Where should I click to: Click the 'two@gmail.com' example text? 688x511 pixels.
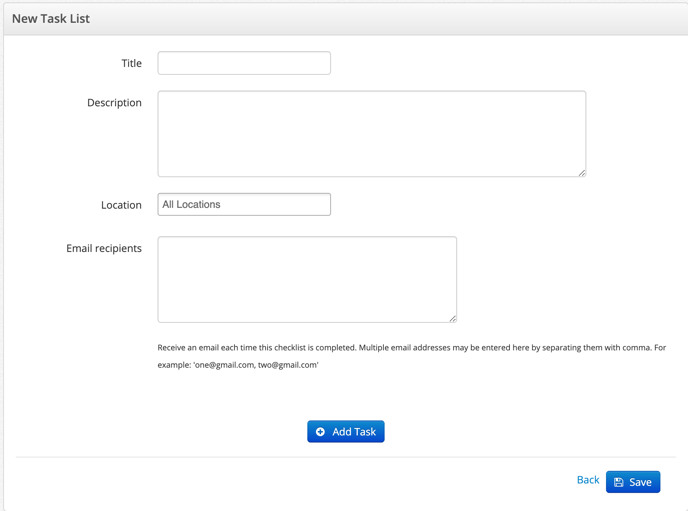pos(287,365)
